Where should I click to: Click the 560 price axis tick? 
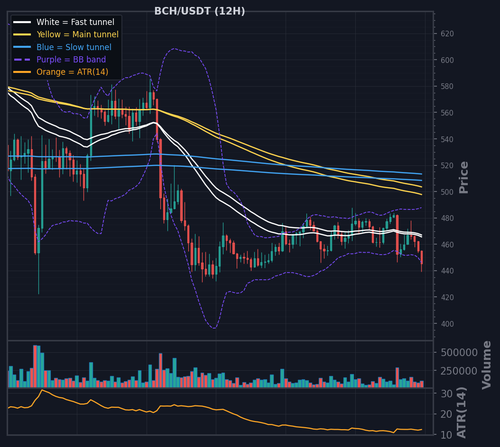point(447,113)
